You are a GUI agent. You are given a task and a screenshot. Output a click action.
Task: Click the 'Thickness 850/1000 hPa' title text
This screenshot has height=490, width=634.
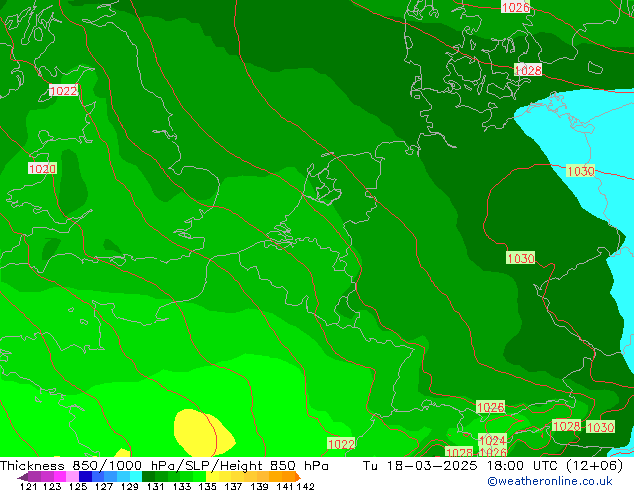point(89,466)
